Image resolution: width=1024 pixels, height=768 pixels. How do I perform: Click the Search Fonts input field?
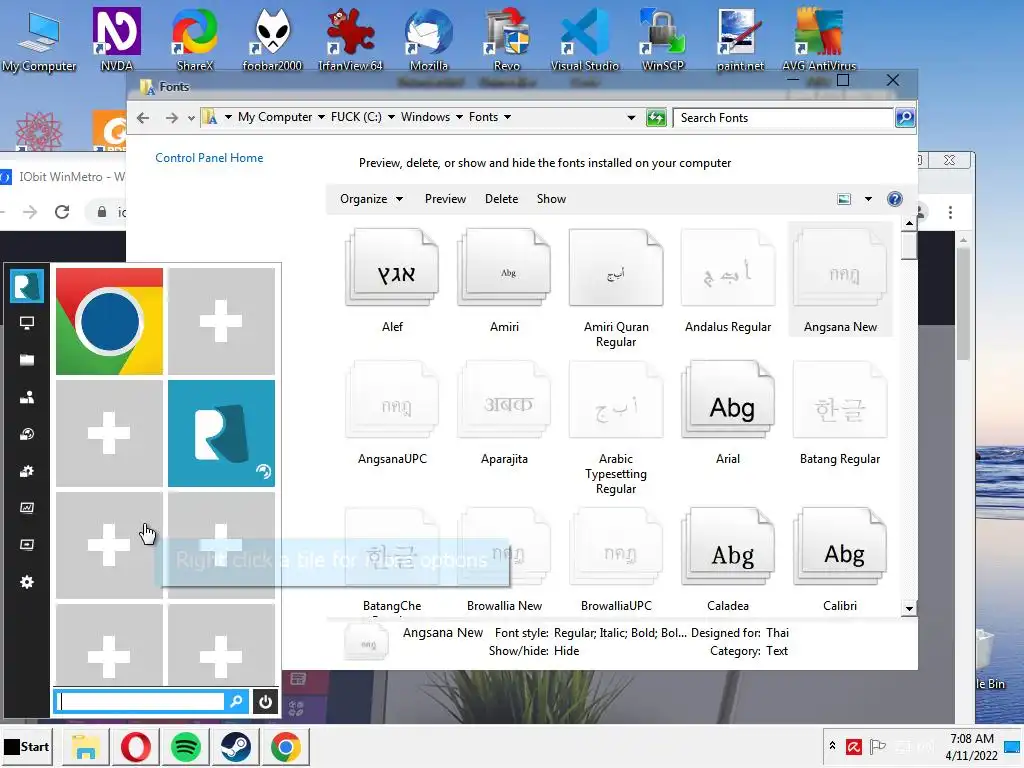coord(784,118)
